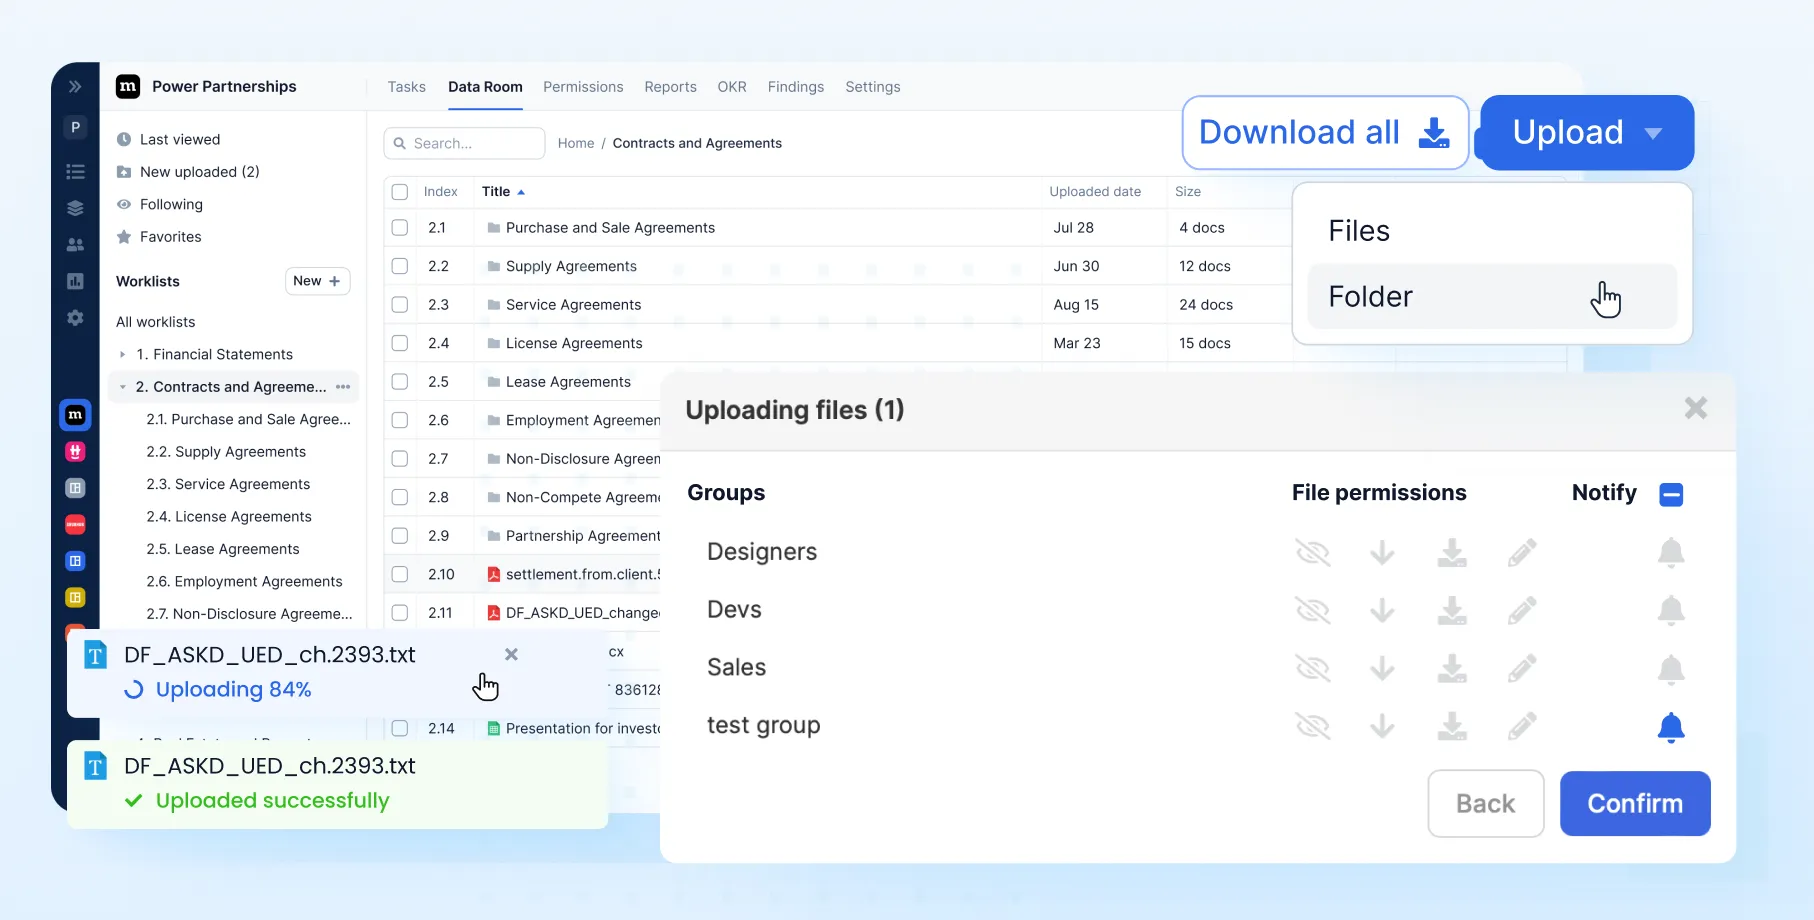Image resolution: width=1814 pixels, height=920 pixels.
Task: Toggle hidden visibility for test group
Action: point(1313,726)
